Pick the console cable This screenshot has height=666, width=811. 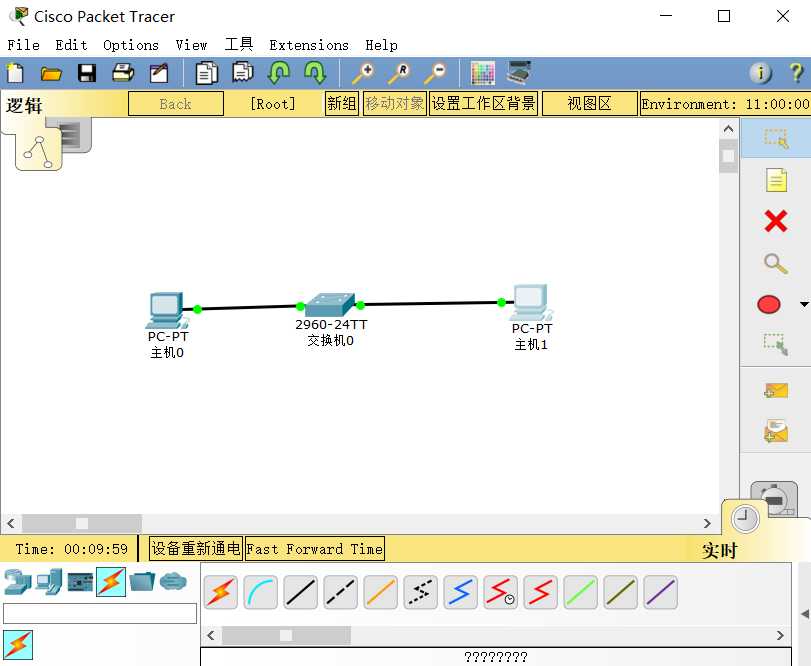[x=260, y=592]
